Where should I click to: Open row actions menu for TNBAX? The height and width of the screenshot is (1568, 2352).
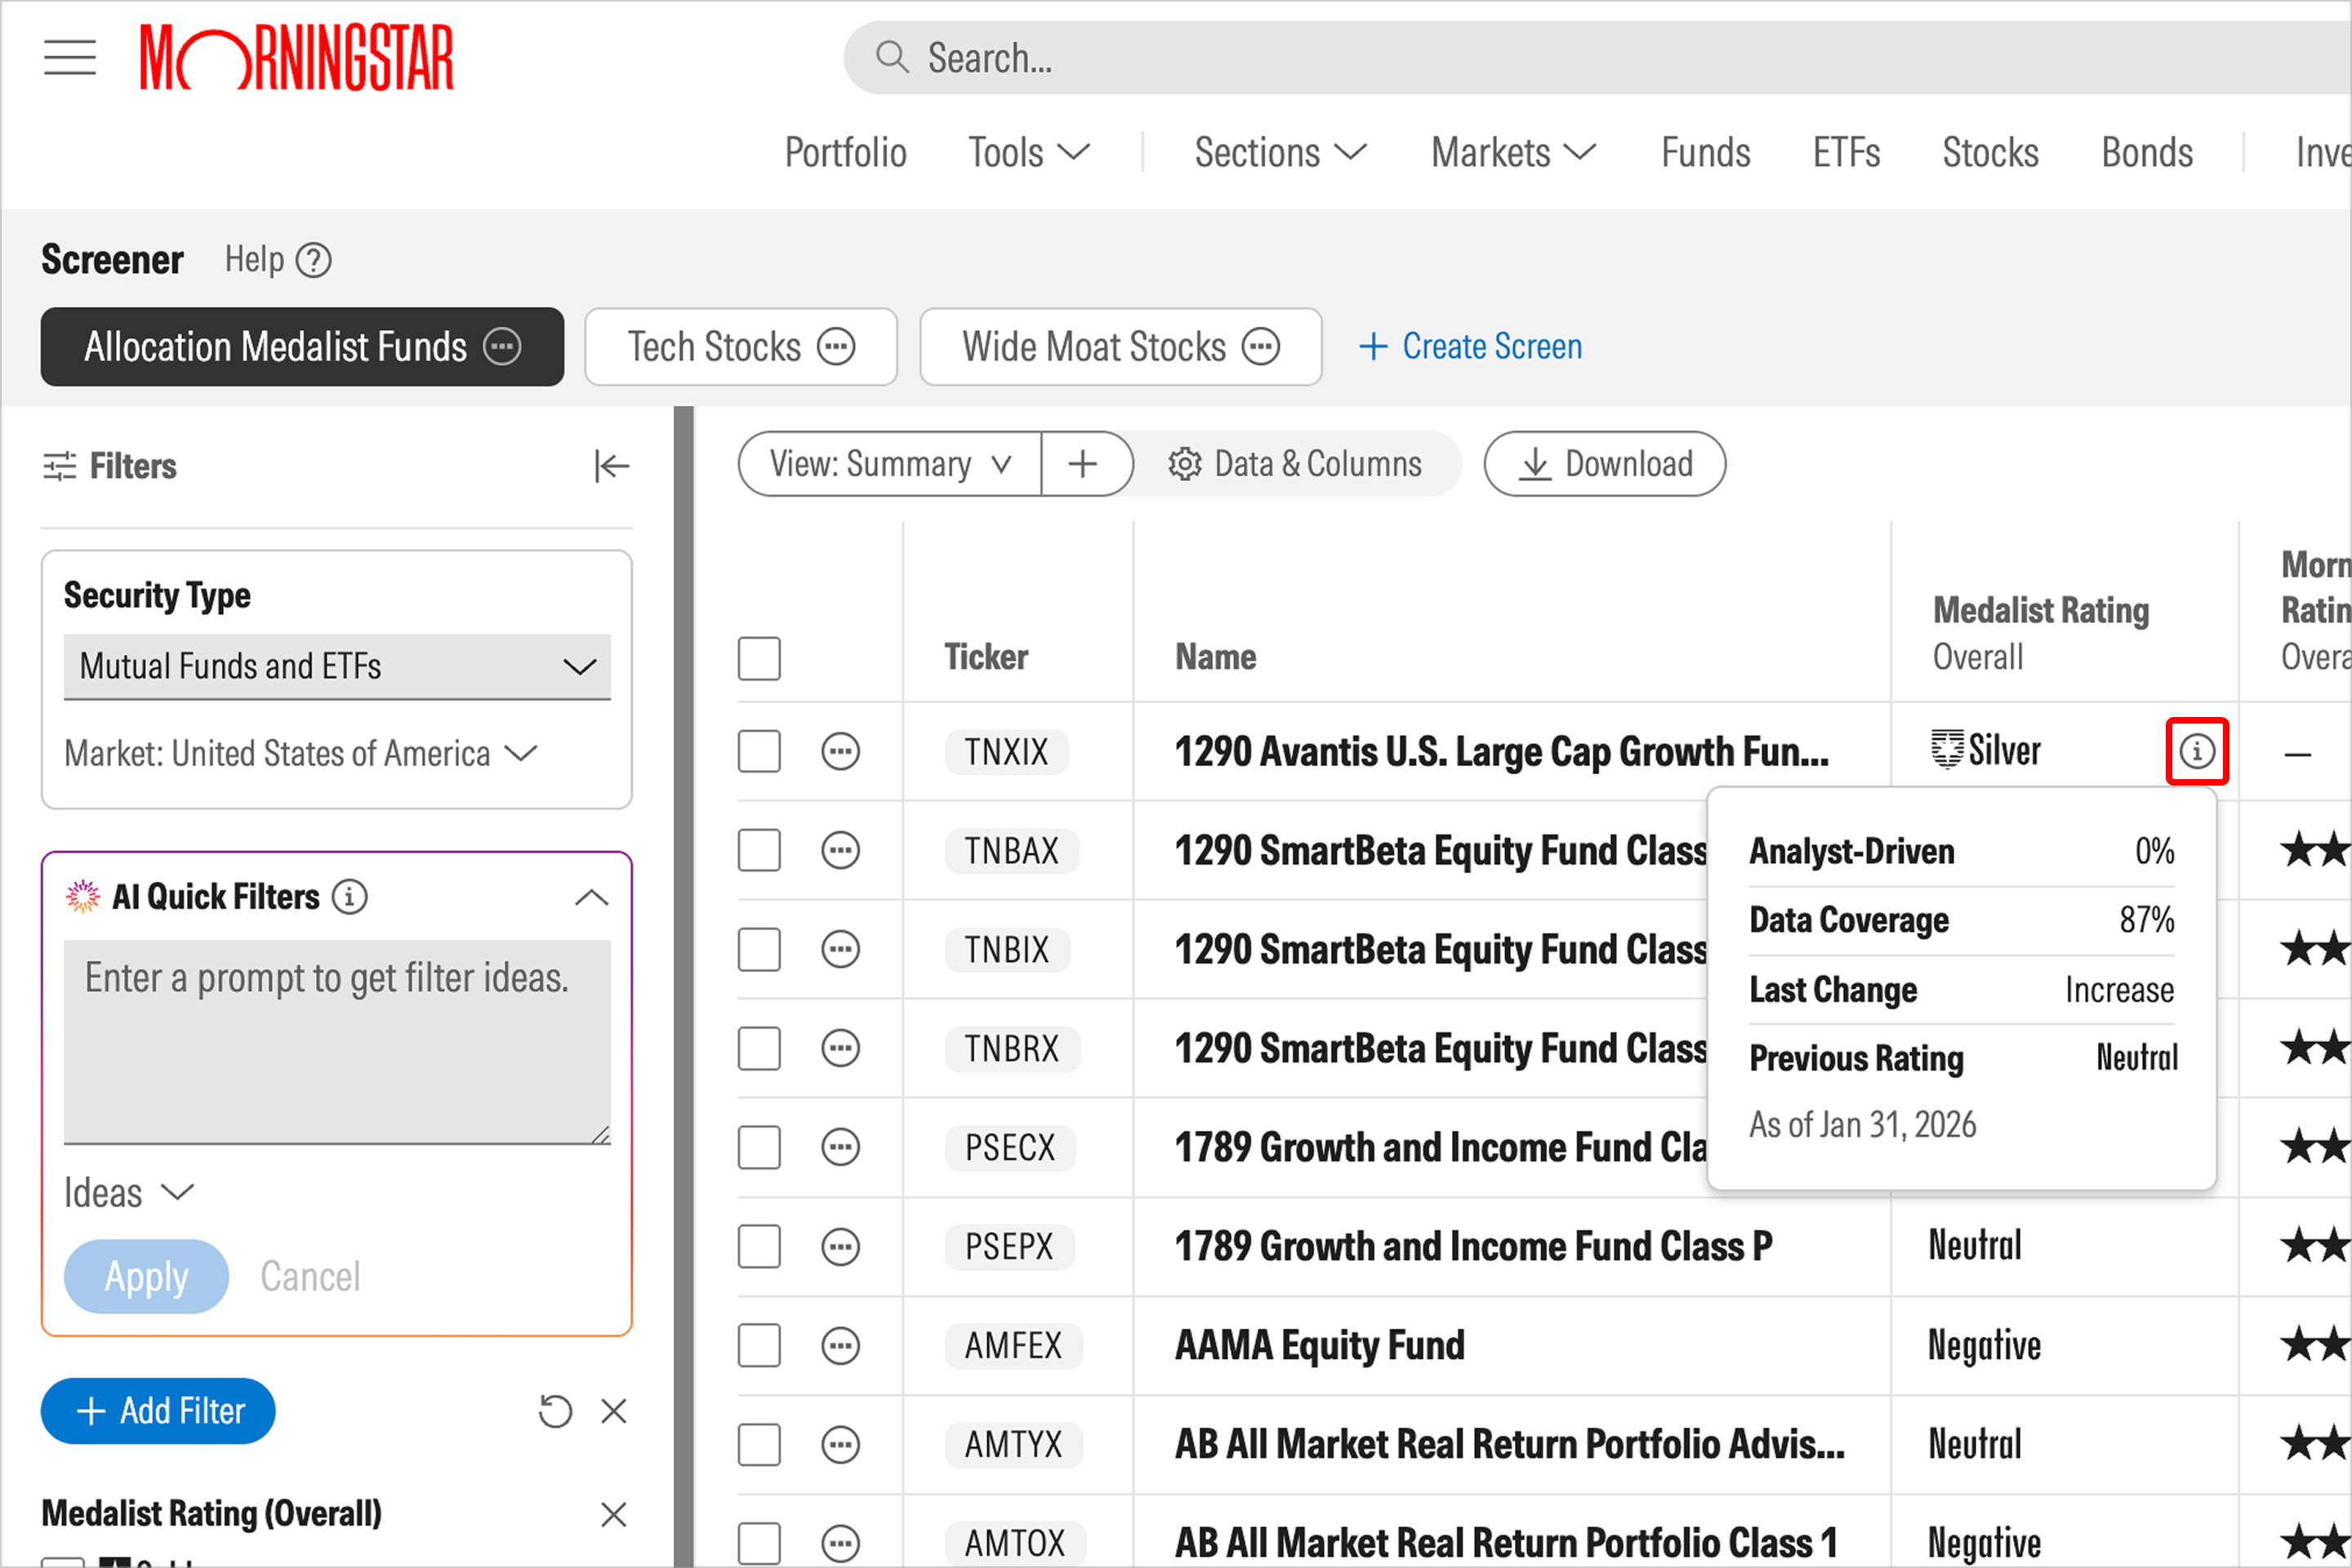point(841,851)
